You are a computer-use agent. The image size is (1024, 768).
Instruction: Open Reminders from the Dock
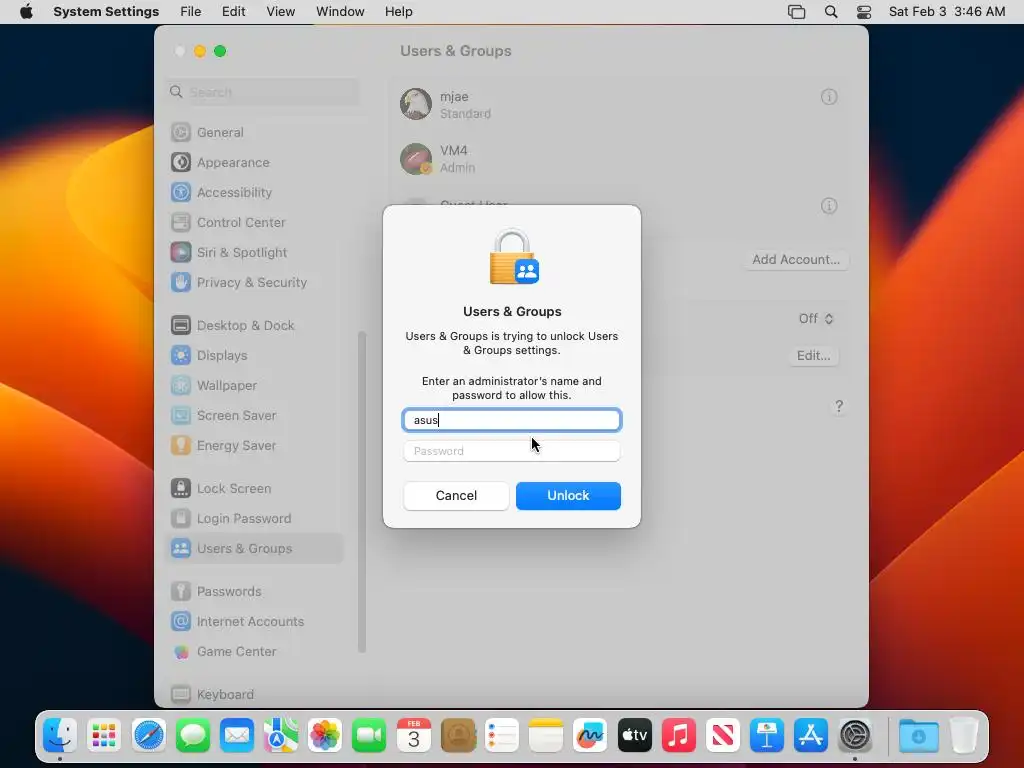coord(502,736)
